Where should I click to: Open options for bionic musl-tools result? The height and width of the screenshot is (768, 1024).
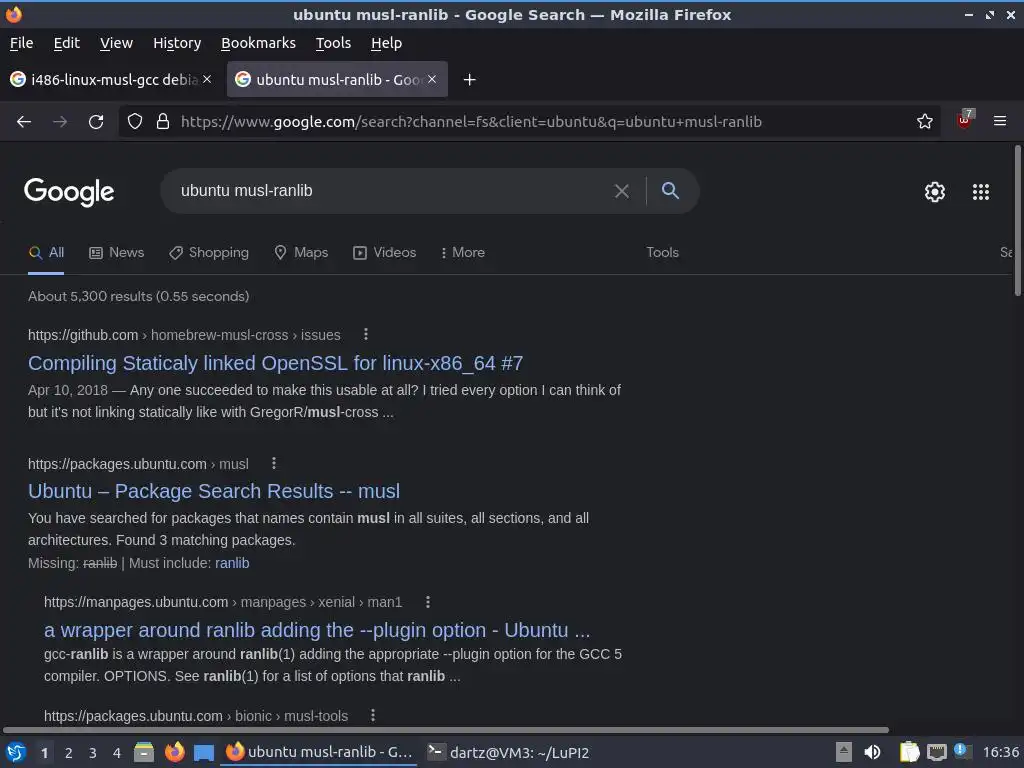pyautogui.click(x=373, y=715)
